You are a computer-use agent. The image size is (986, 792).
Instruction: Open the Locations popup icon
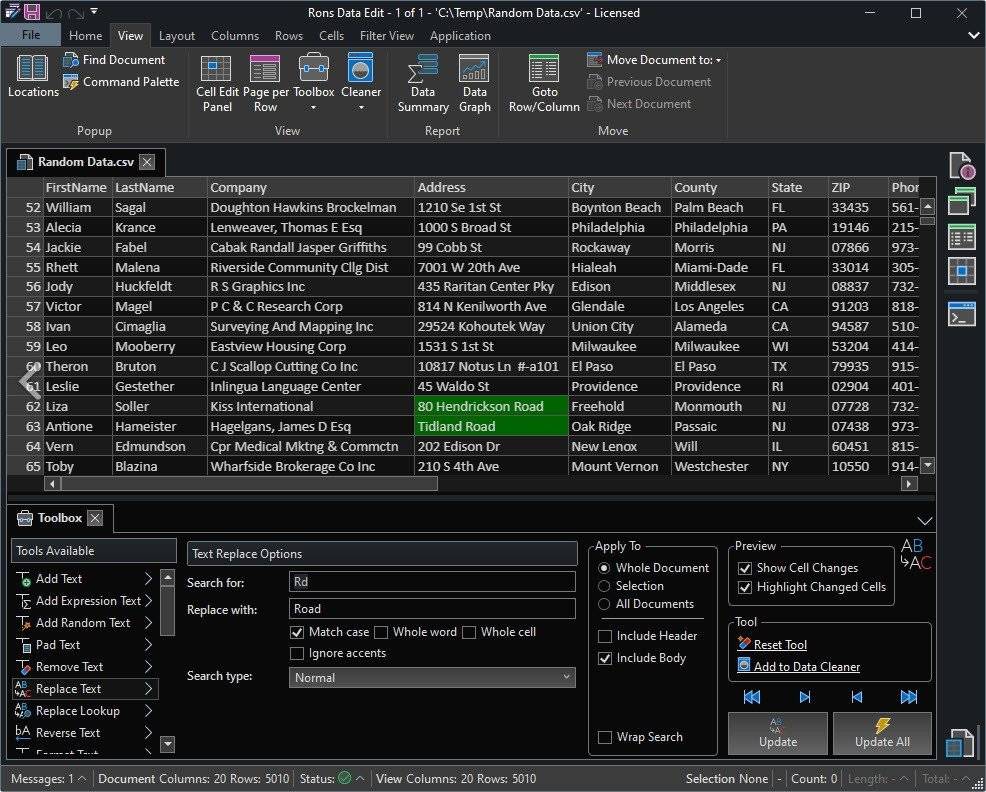33,70
